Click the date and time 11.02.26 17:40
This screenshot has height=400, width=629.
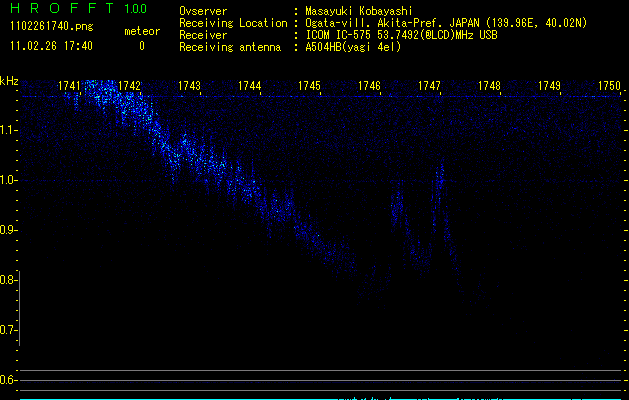[51, 46]
